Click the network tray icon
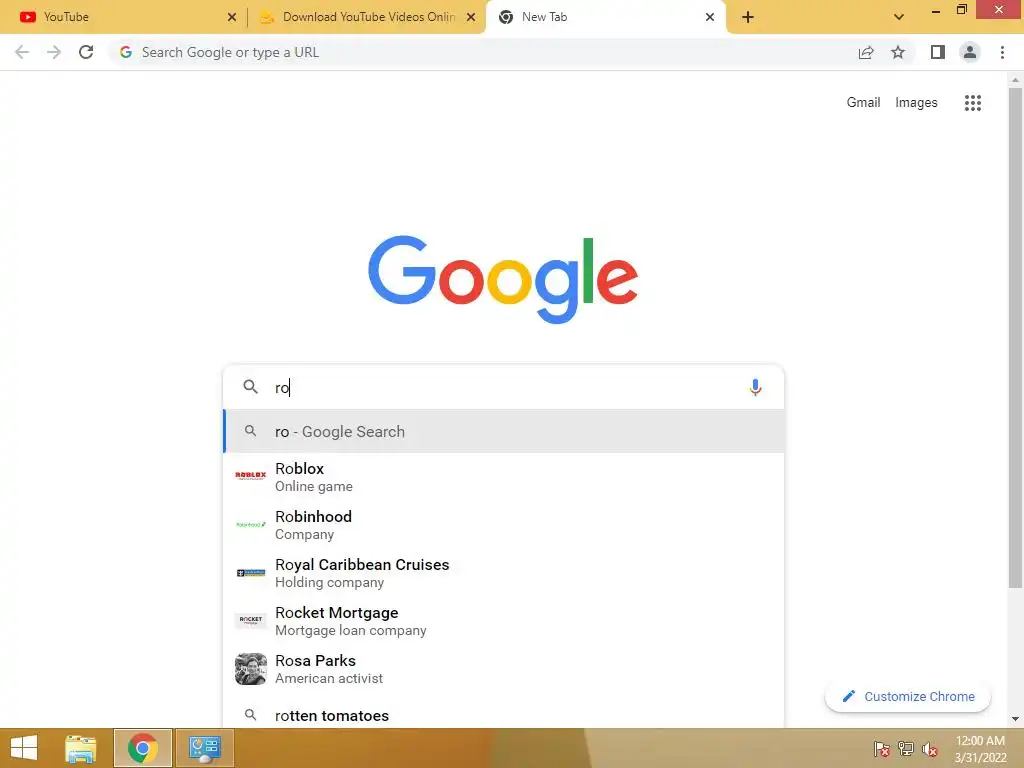 [906, 749]
